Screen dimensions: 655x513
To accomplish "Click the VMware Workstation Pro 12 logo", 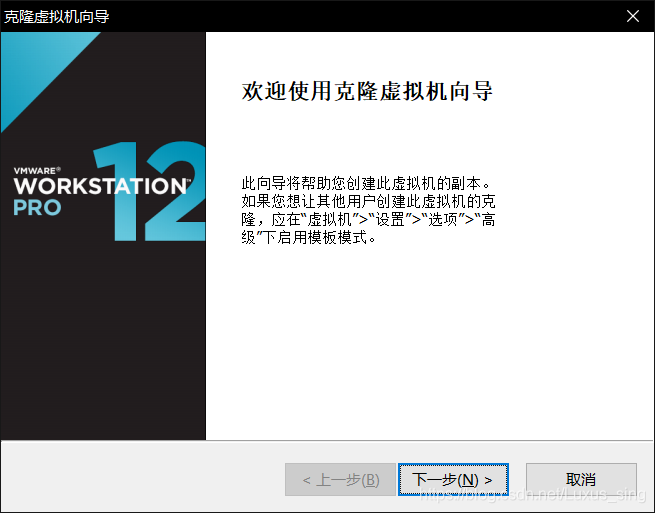I will pyautogui.click(x=109, y=191).
